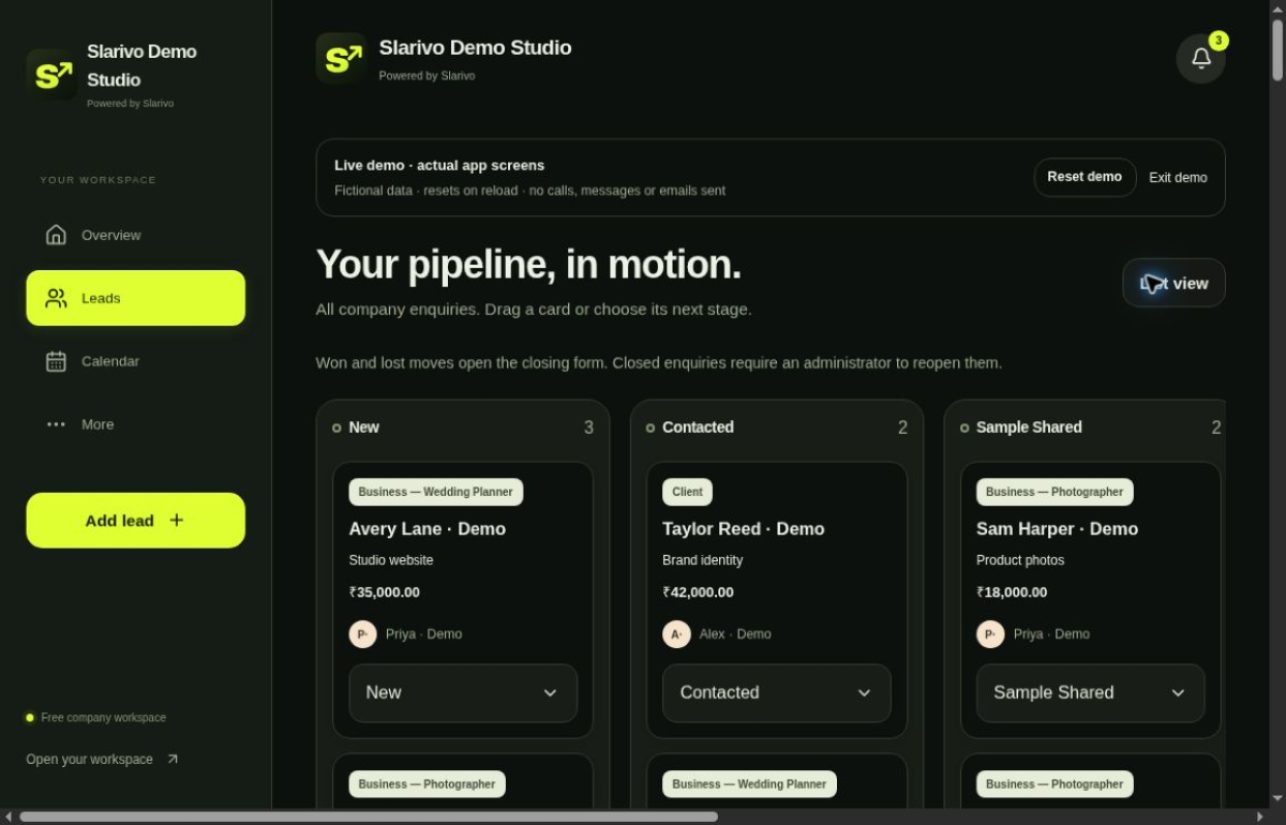Click the New column header
The height and width of the screenshot is (825, 1286).
click(x=364, y=427)
